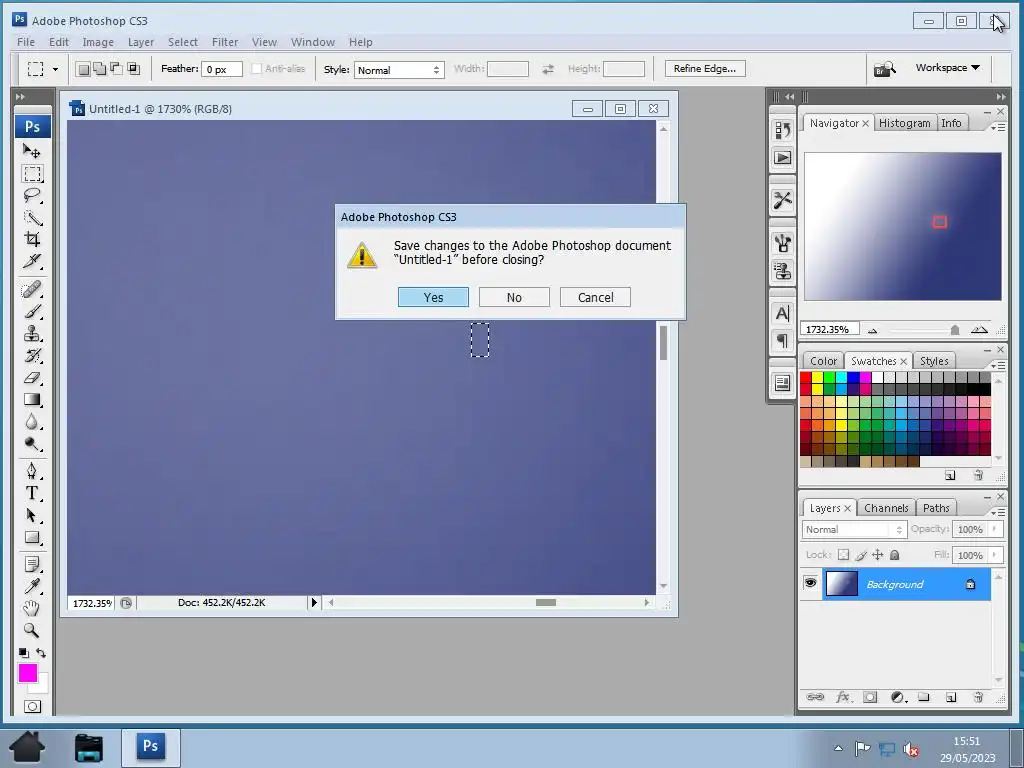Select the Eraser tool
Viewport: 1024px width, 768px height.
[31, 378]
